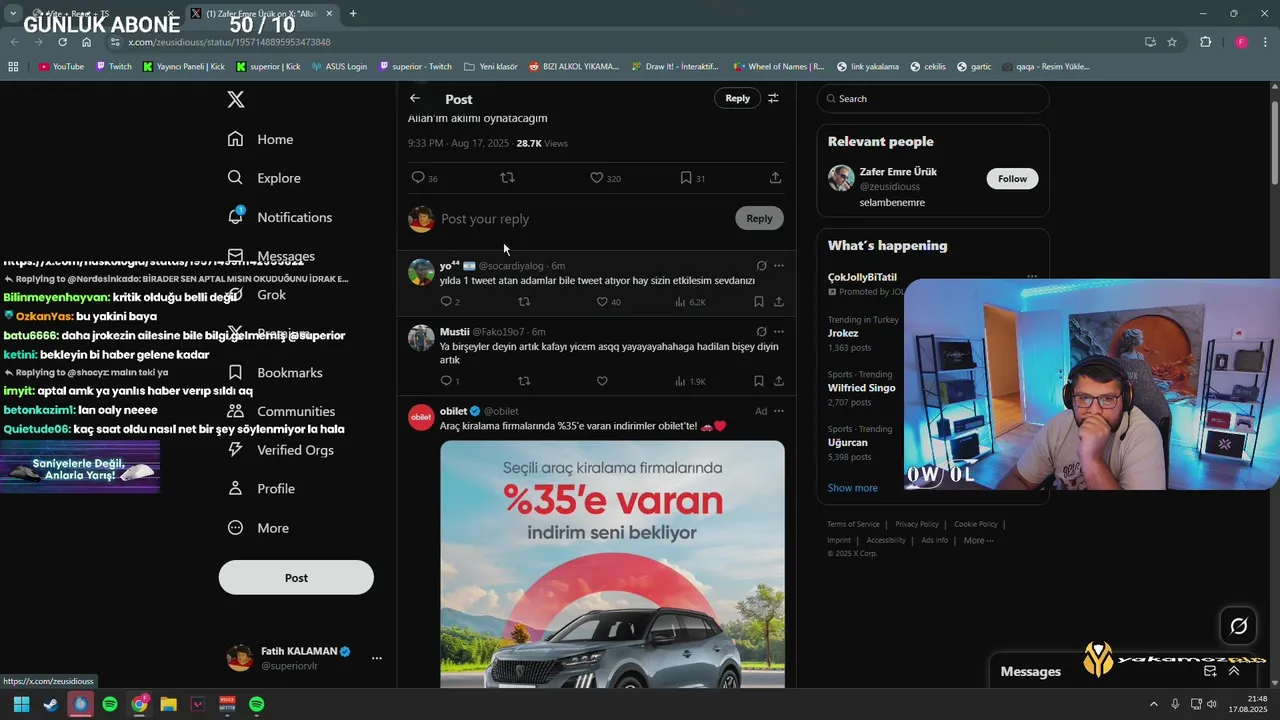Screen dimensions: 1280x720
Task: Click the large Post button
Action: pyautogui.click(x=296, y=578)
